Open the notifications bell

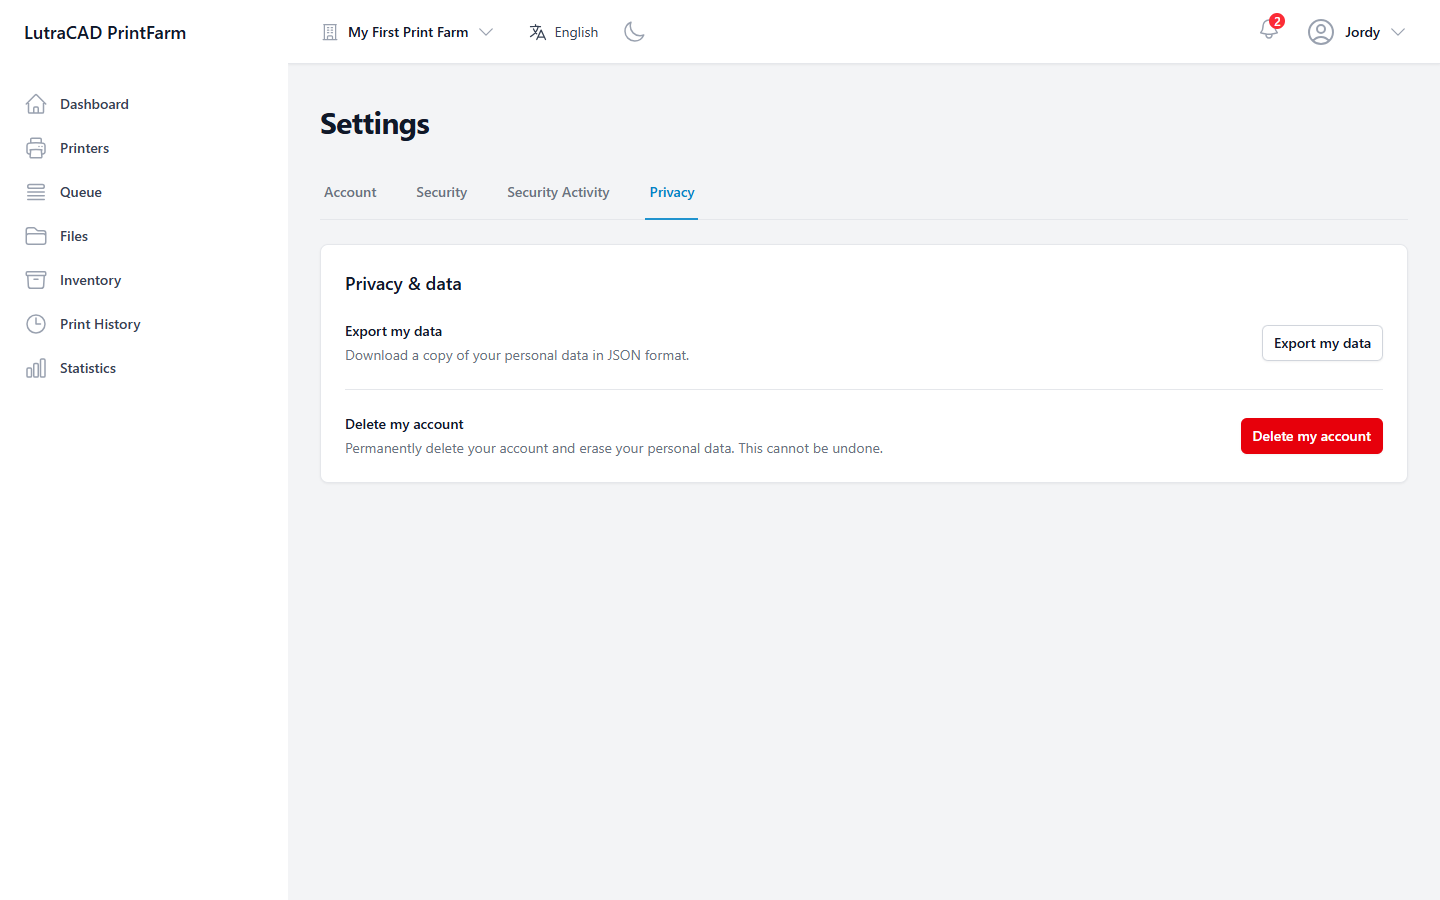(x=1269, y=30)
